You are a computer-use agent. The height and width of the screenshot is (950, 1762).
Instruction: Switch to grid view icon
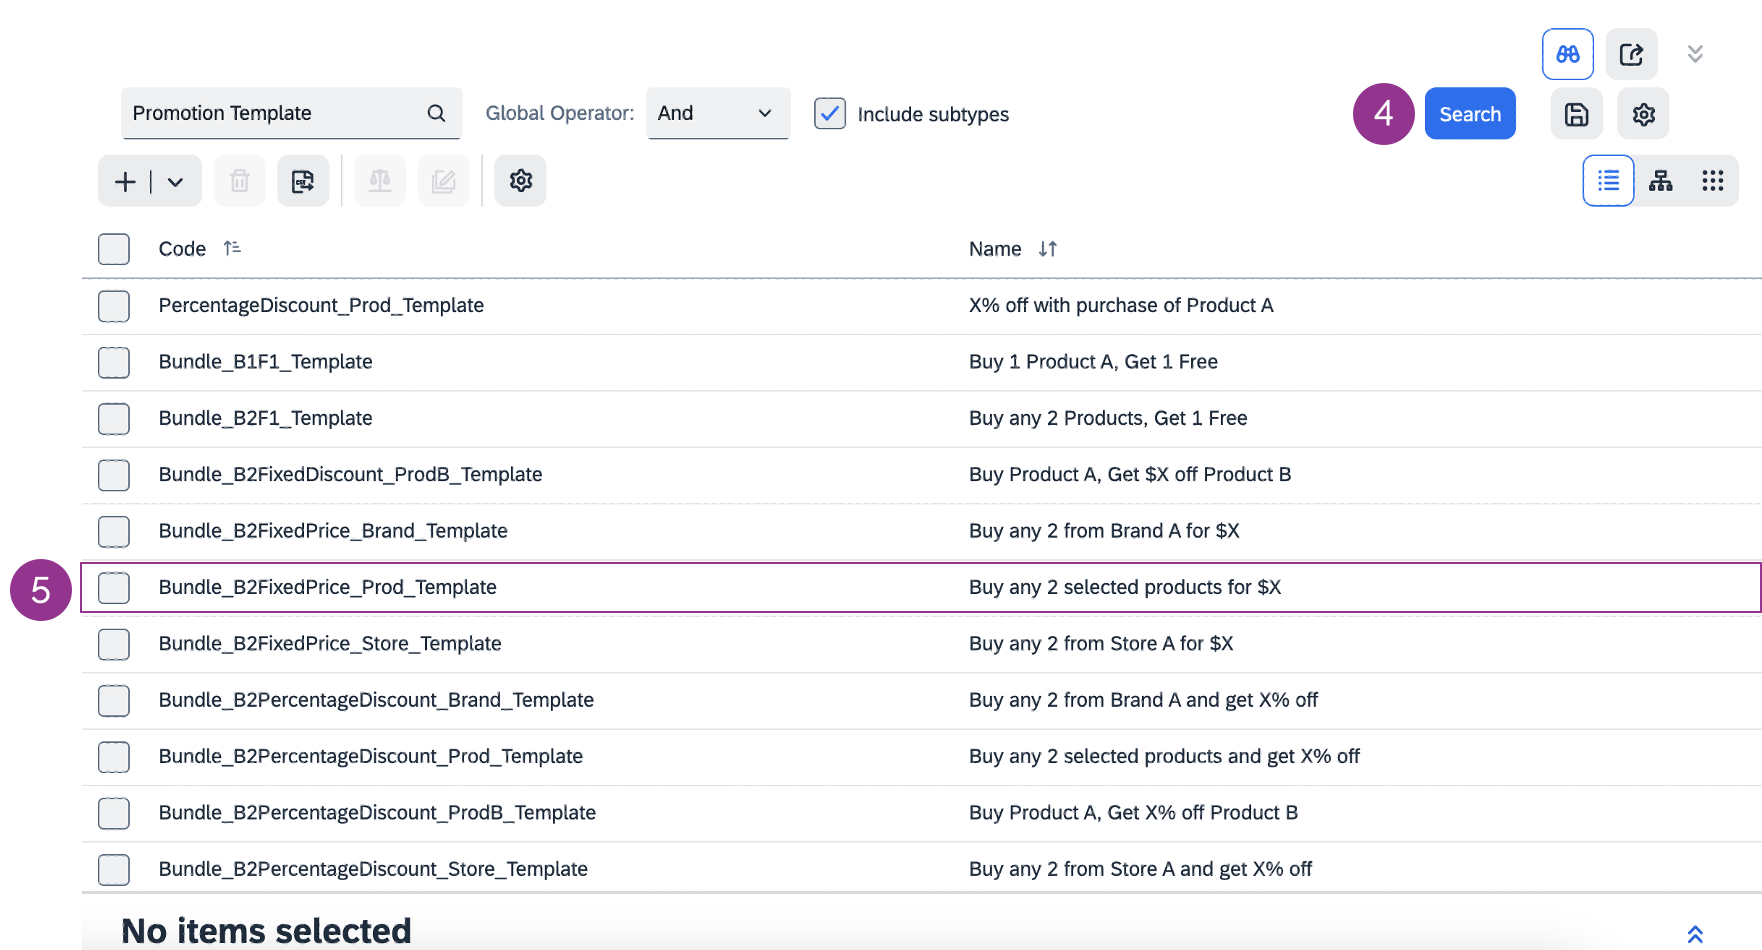1713,181
